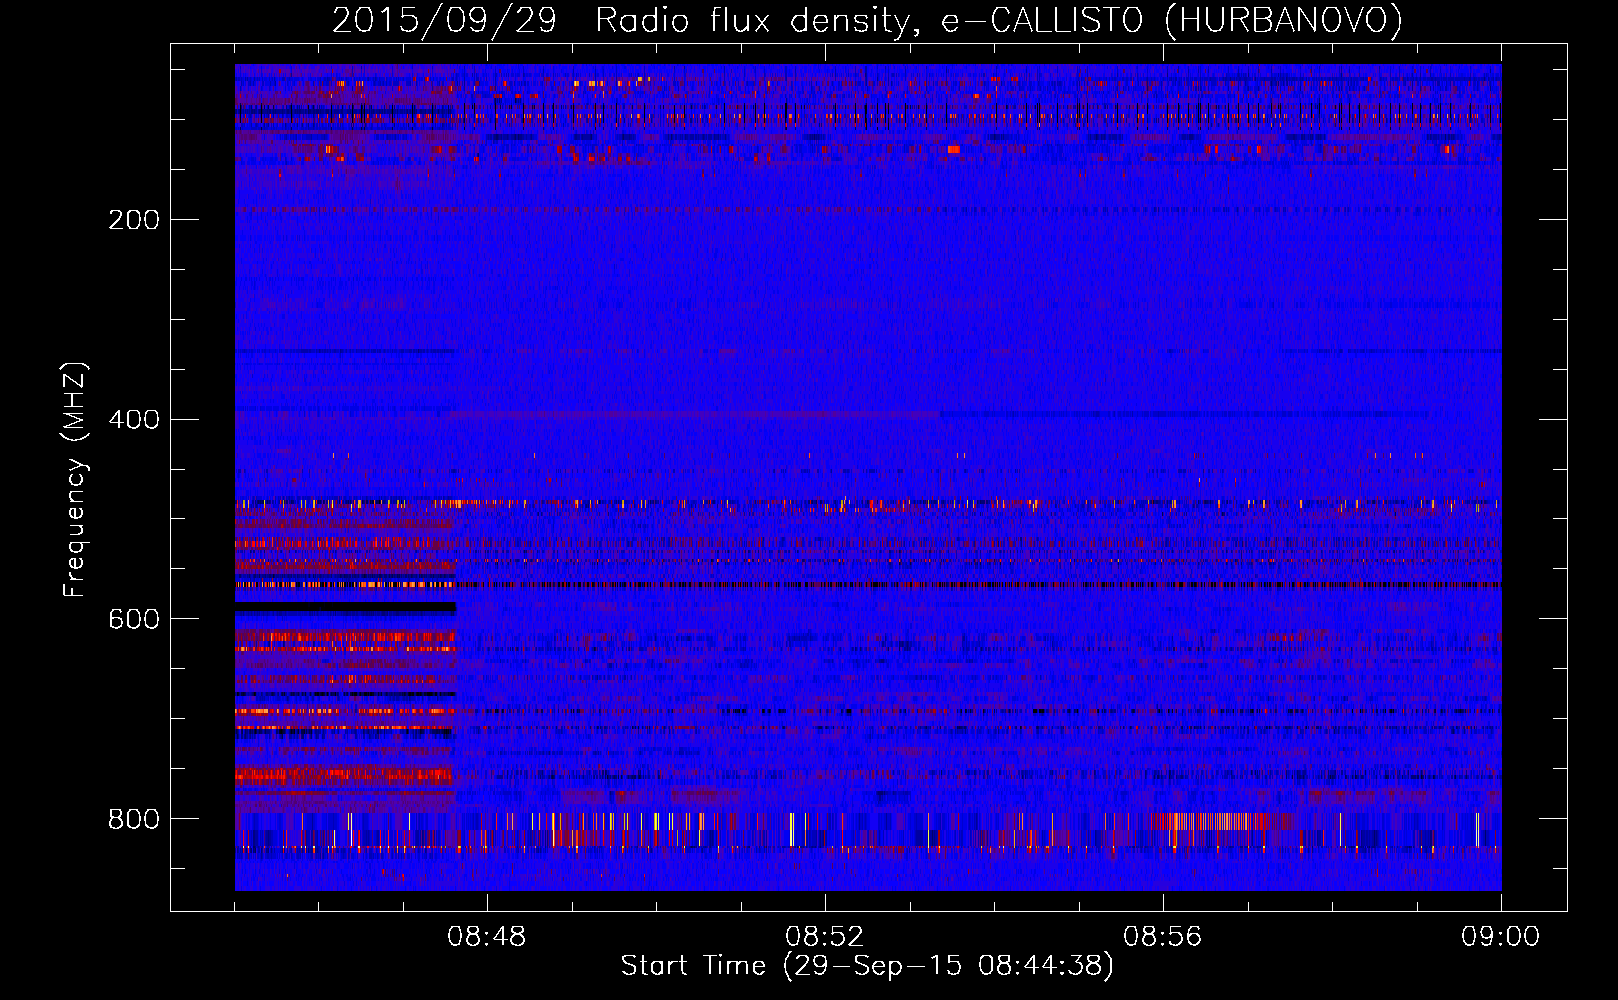1618x1000 pixels.
Task: Click the 200 frequency tick label
Action: 134,220
